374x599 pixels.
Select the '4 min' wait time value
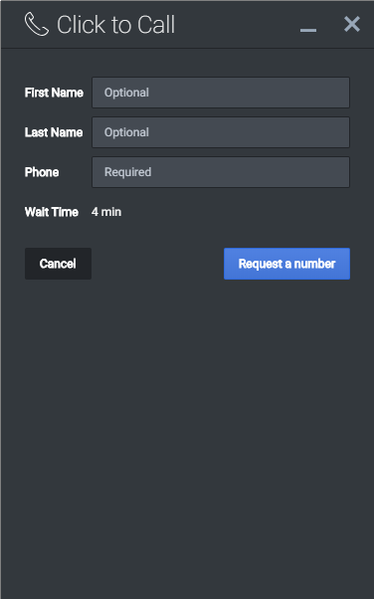106,212
